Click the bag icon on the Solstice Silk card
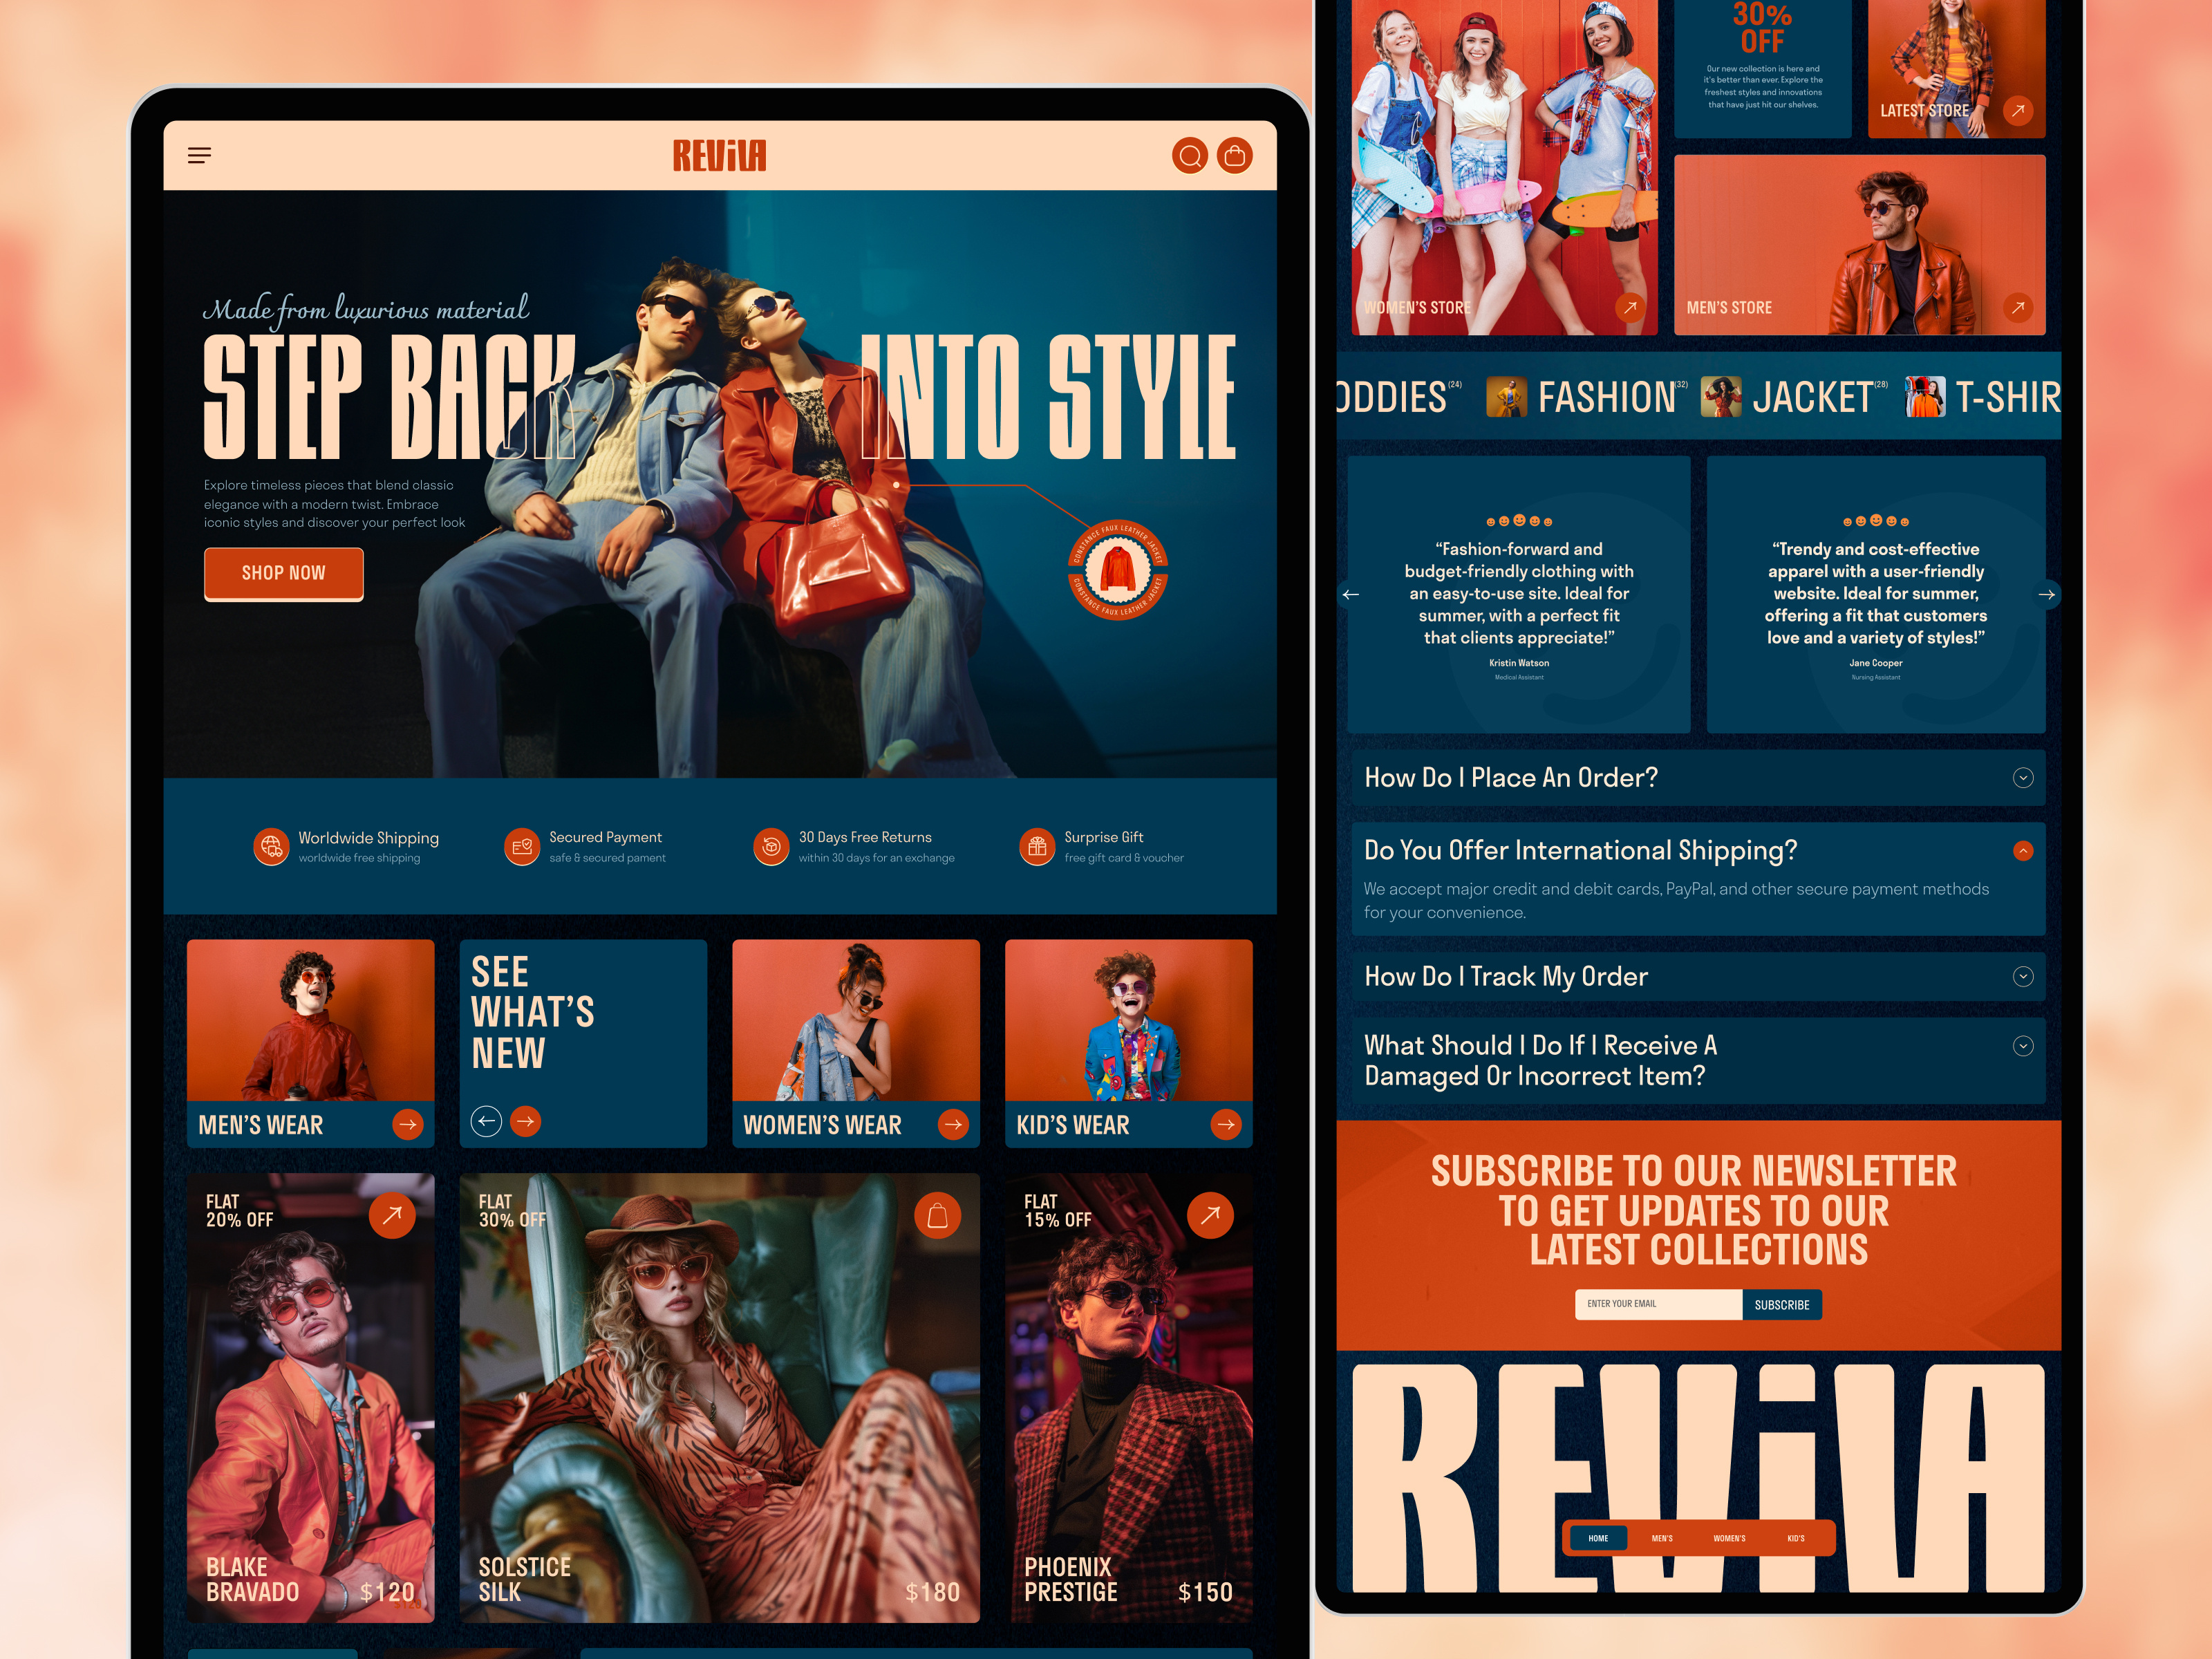This screenshot has height=1659, width=2212. pos(937,1215)
